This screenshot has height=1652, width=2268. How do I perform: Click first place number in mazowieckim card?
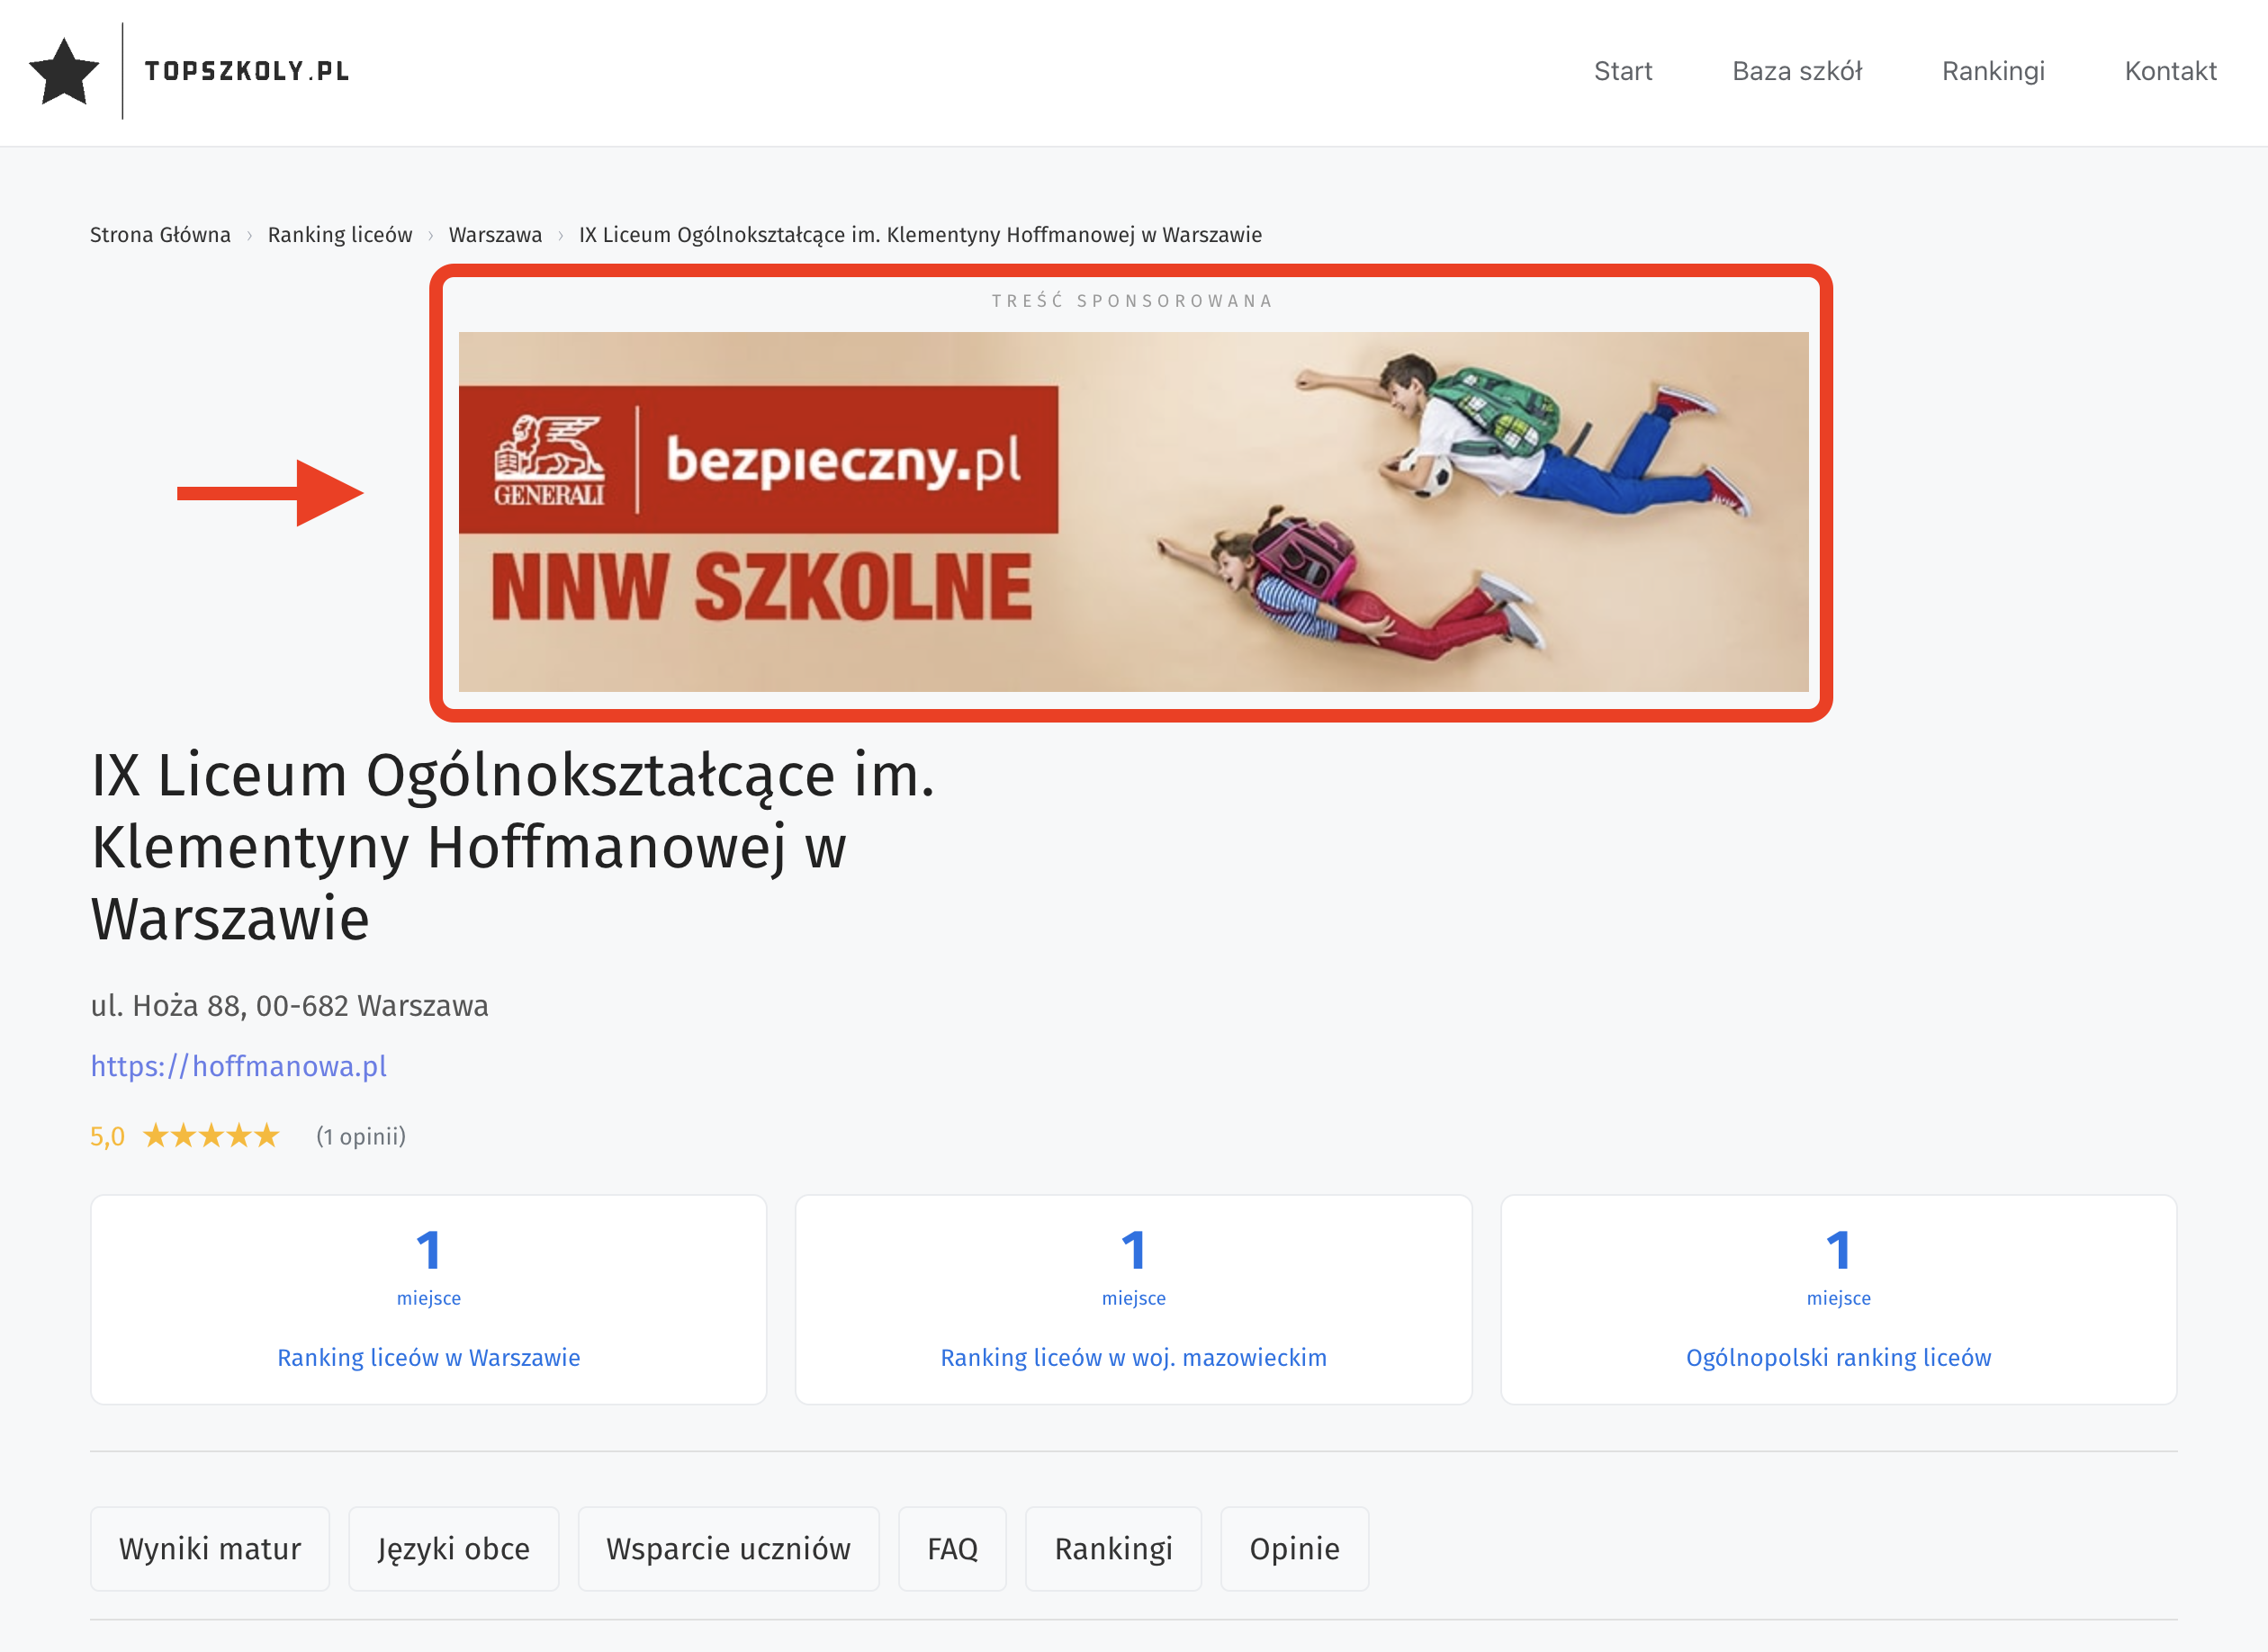click(x=1133, y=1250)
